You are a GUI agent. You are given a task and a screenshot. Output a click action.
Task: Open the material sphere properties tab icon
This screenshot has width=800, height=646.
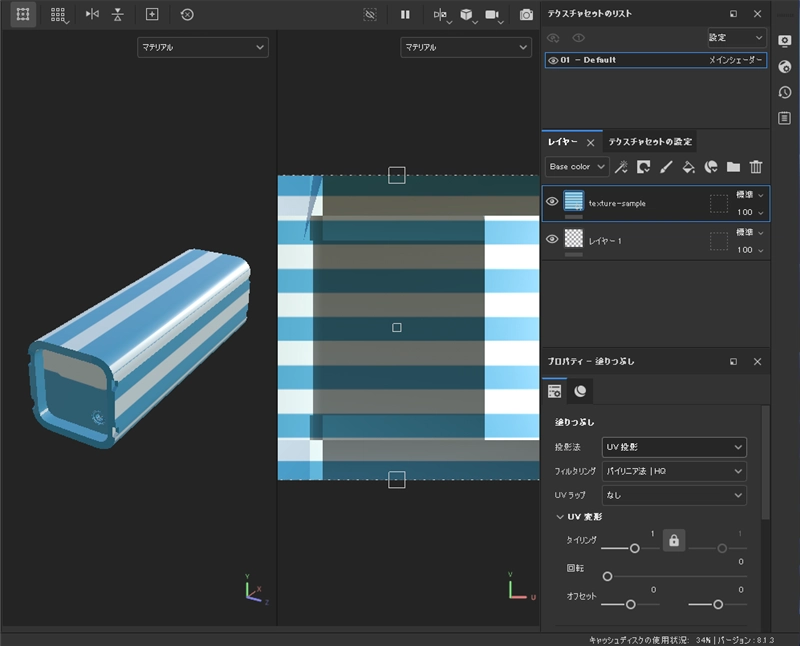pos(580,391)
